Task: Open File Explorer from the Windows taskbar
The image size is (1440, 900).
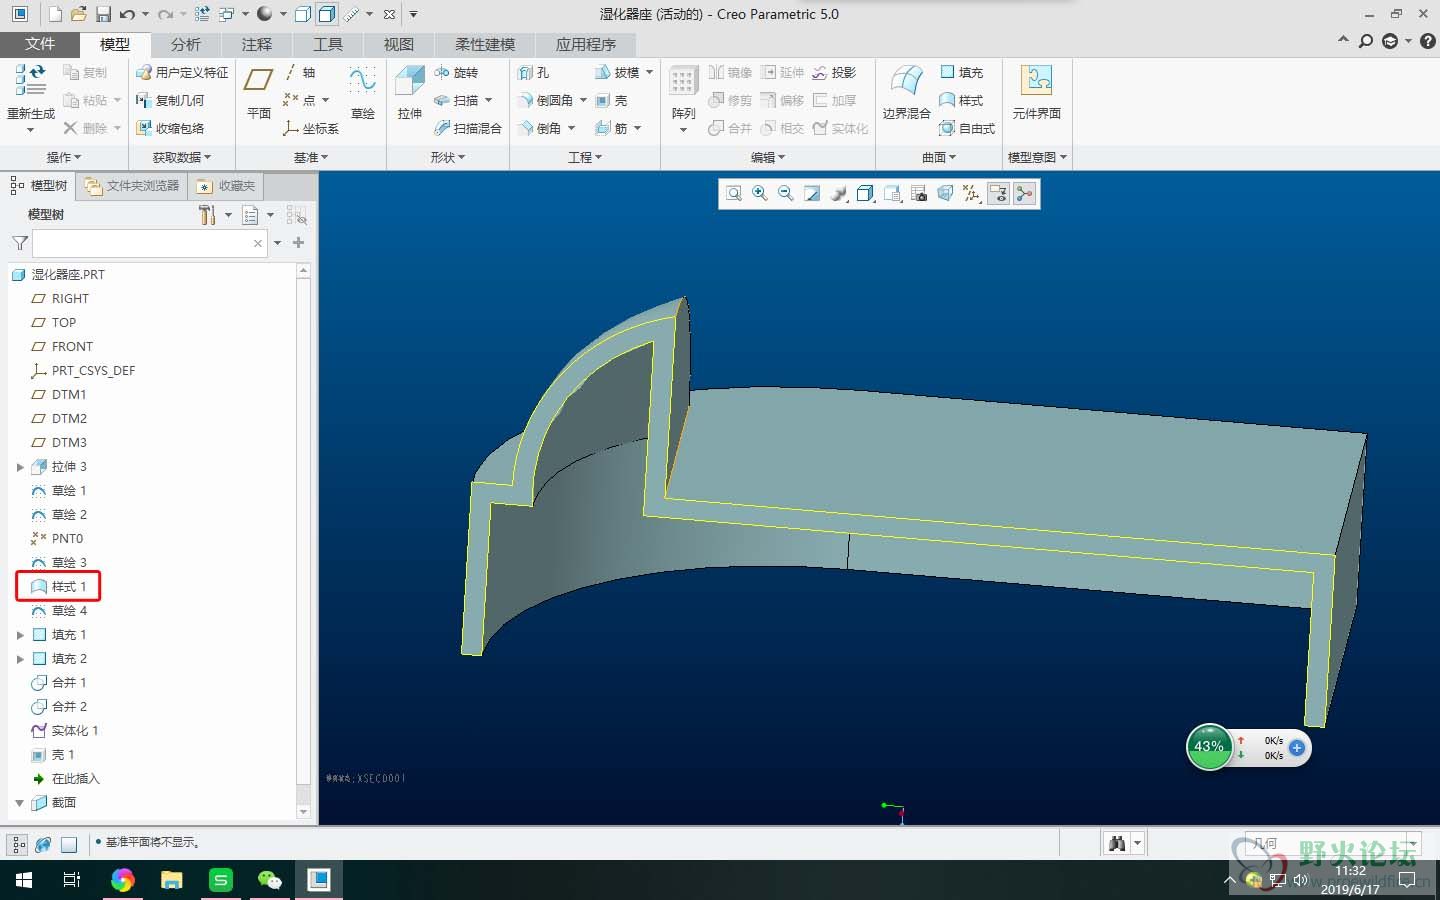Action: click(172, 880)
